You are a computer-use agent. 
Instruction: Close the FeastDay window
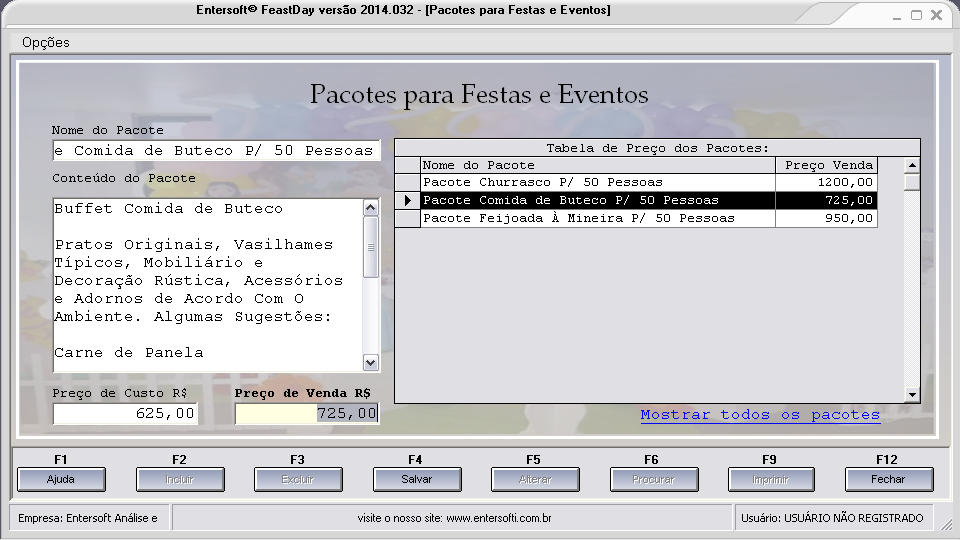coord(937,15)
